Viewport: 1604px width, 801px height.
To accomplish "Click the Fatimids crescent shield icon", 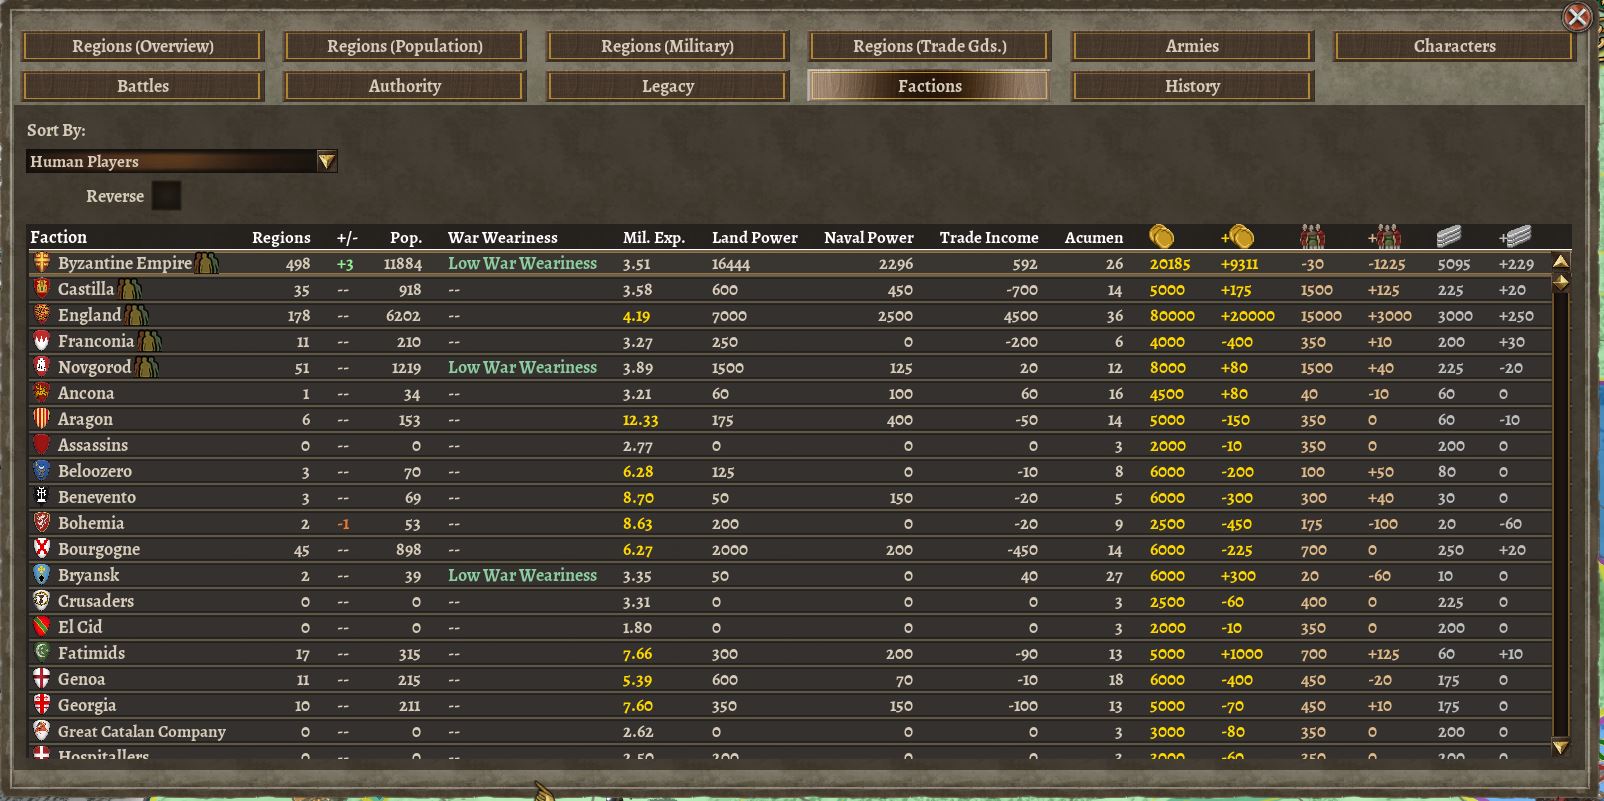I will tap(42, 653).
